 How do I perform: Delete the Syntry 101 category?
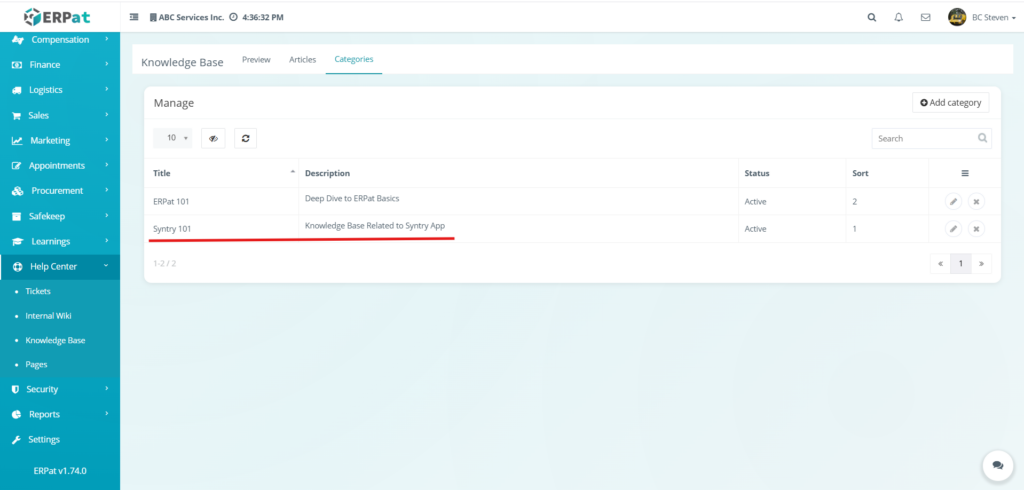point(976,229)
